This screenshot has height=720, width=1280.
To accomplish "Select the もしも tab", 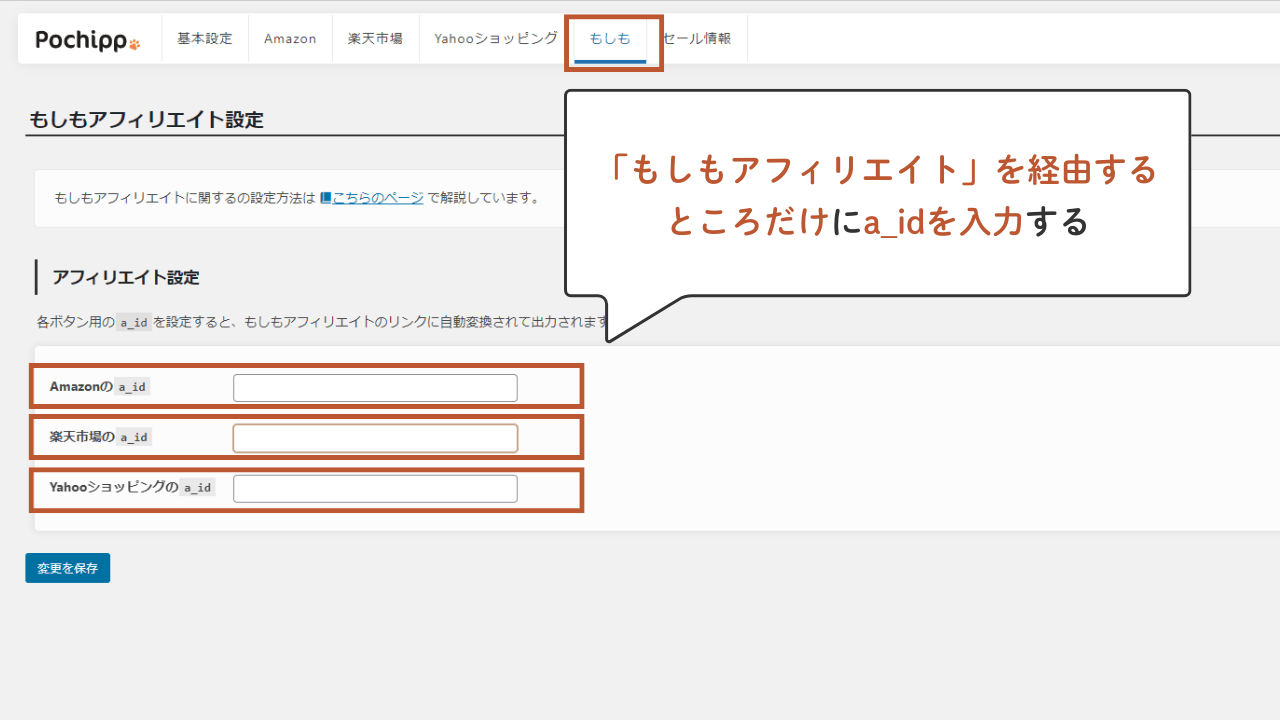I will [x=610, y=39].
